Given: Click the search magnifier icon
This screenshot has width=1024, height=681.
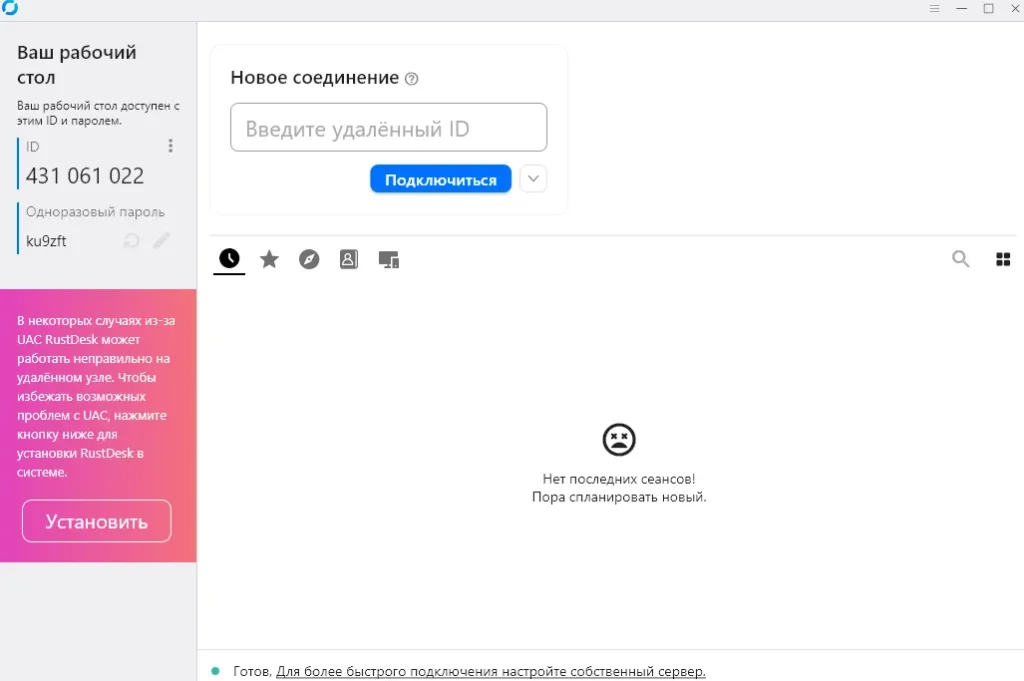Looking at the screenshot, I should pos(960,260).
